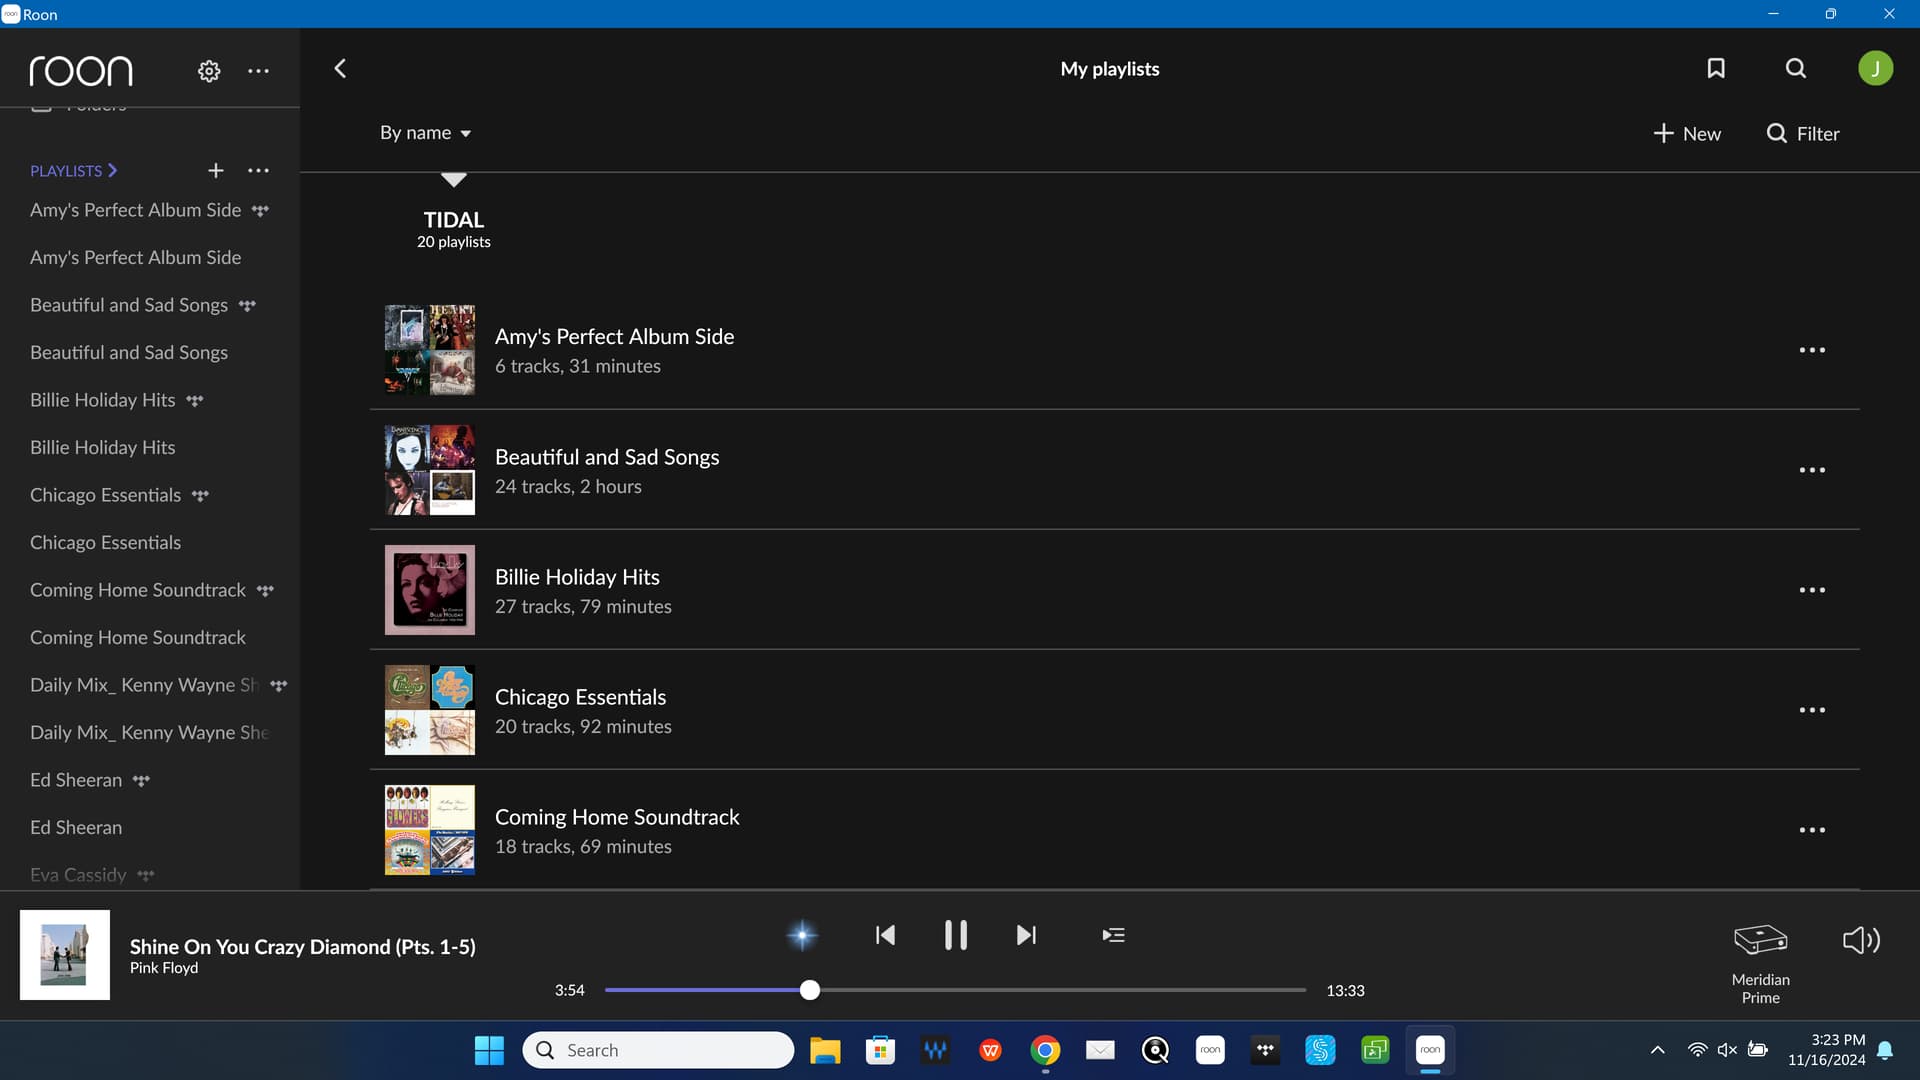Open File Explorer from the taskbar
This screenshot has height=1080, width=1920.
tap(825, 1050)
